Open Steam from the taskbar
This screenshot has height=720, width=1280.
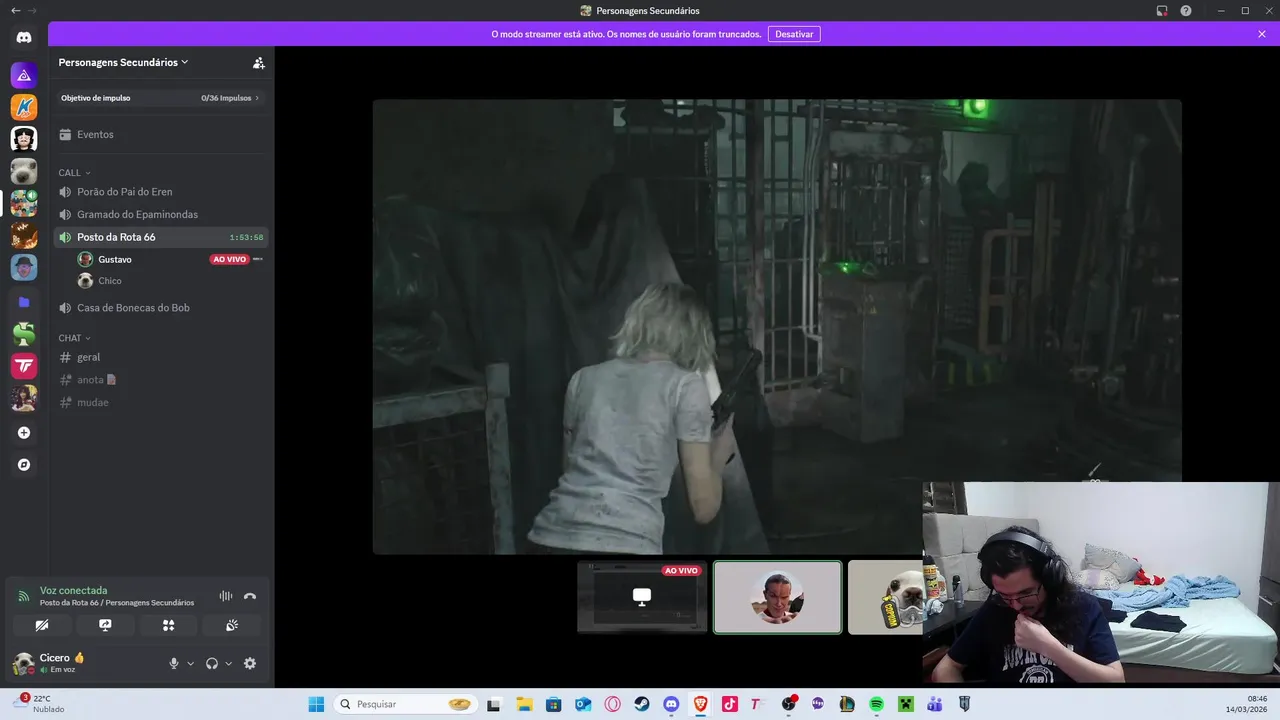pos(642,704)
